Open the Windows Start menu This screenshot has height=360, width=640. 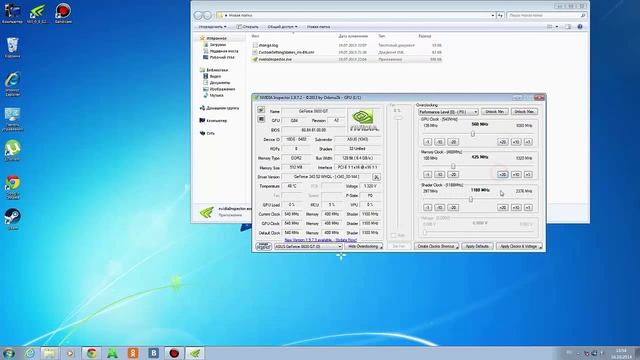tap(9, 353)
